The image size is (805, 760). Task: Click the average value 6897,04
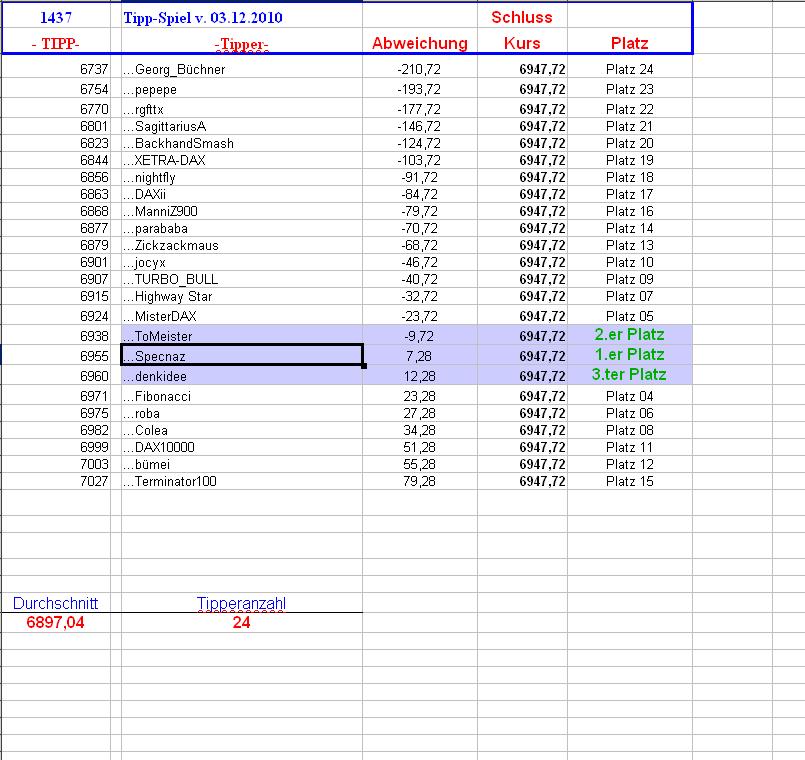pyautogui.click(x=55, y=622)
